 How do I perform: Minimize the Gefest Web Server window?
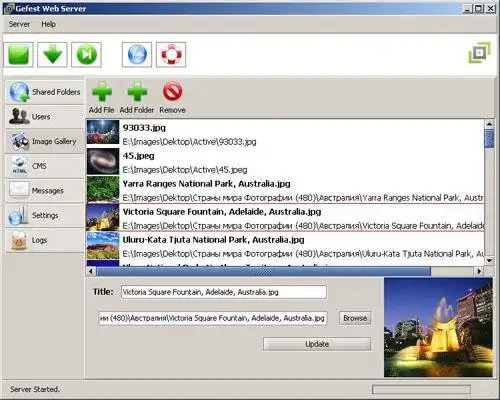tap(467, 9)
